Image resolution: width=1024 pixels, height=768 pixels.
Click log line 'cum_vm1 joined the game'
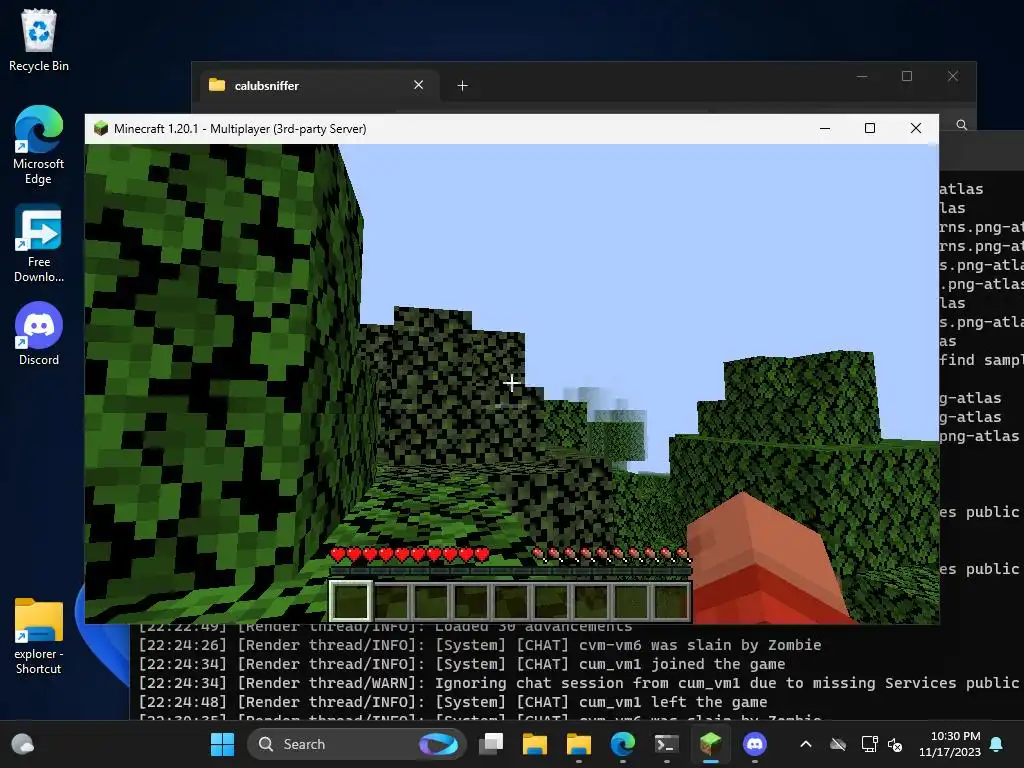(462, 664)
